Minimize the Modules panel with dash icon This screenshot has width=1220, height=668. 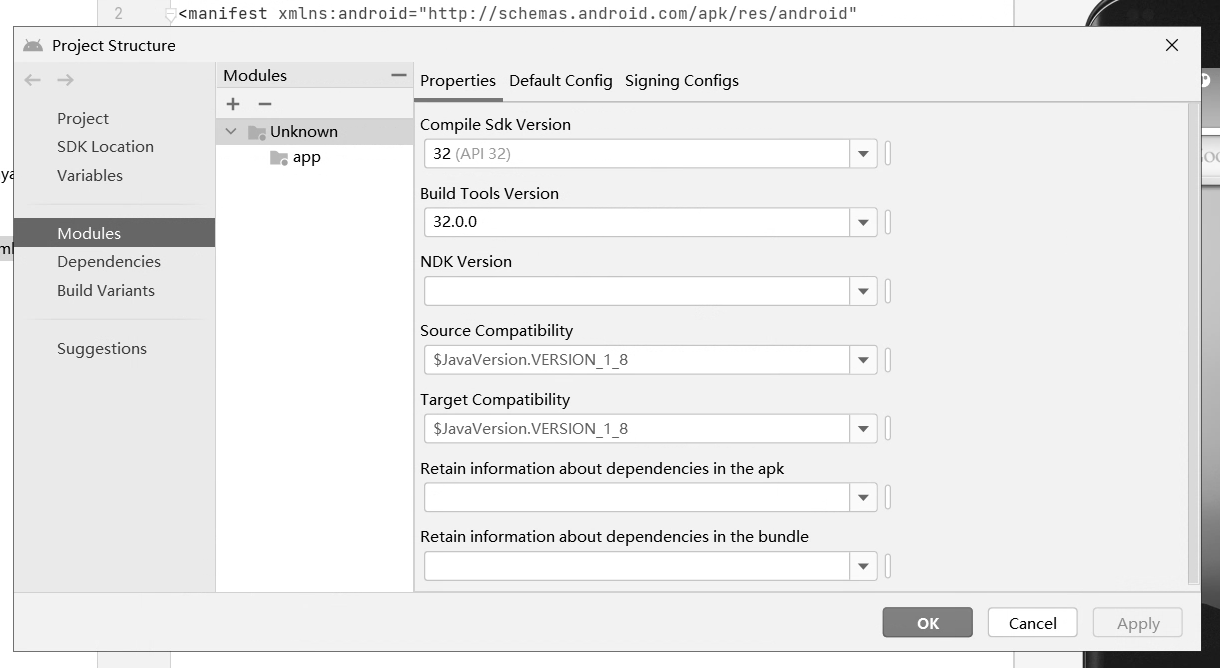pos(399,75)
